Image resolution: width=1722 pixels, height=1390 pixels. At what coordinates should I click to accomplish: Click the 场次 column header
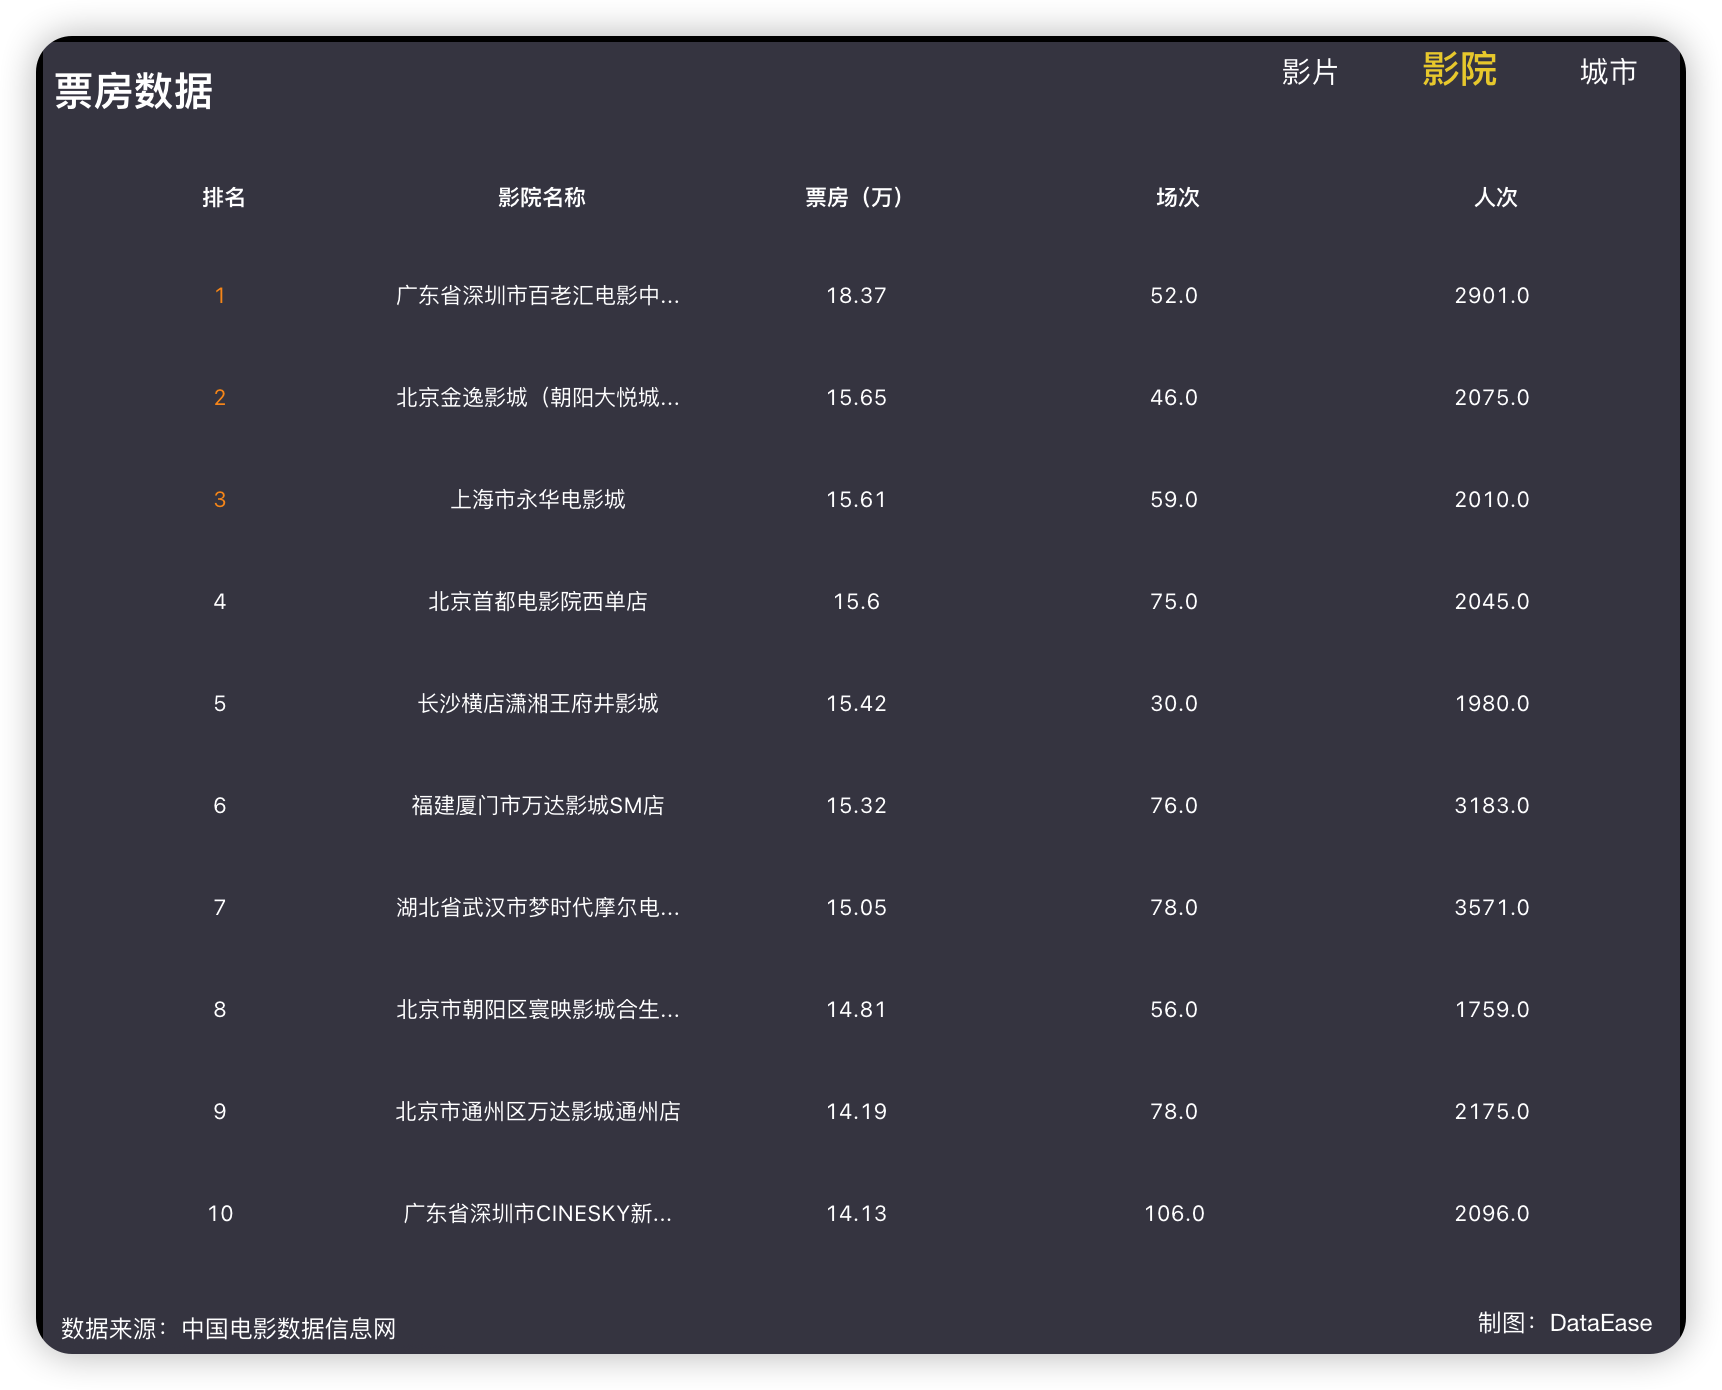[1177, 197]
